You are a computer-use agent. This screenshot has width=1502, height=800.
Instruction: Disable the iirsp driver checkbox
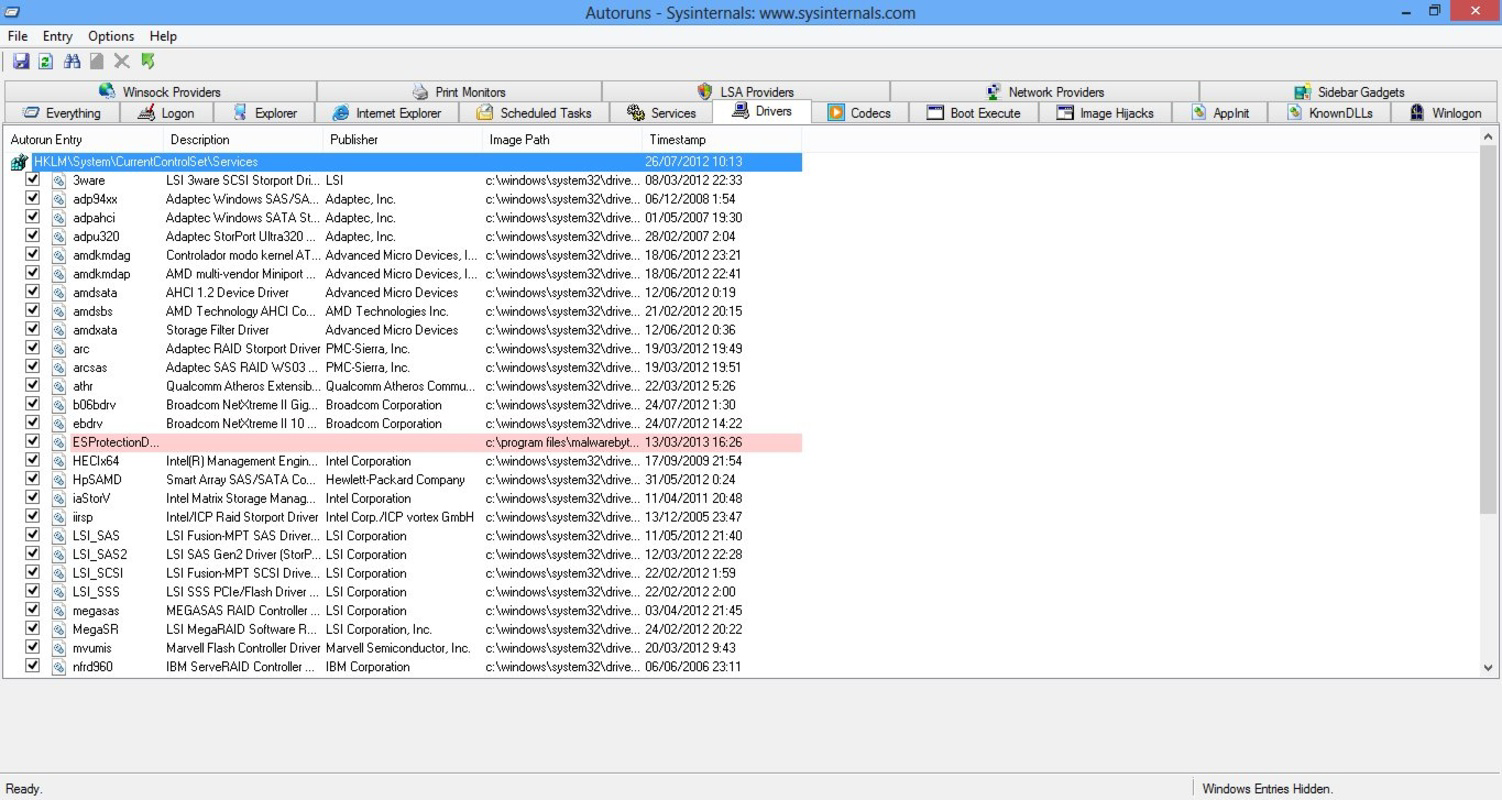(32, 516)
